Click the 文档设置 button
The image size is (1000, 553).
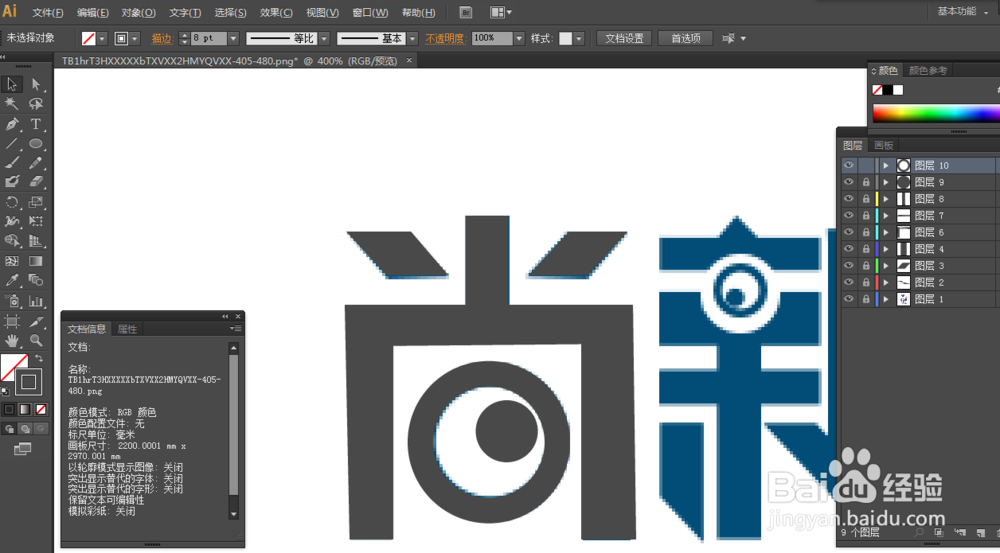[x=624, y=38]
